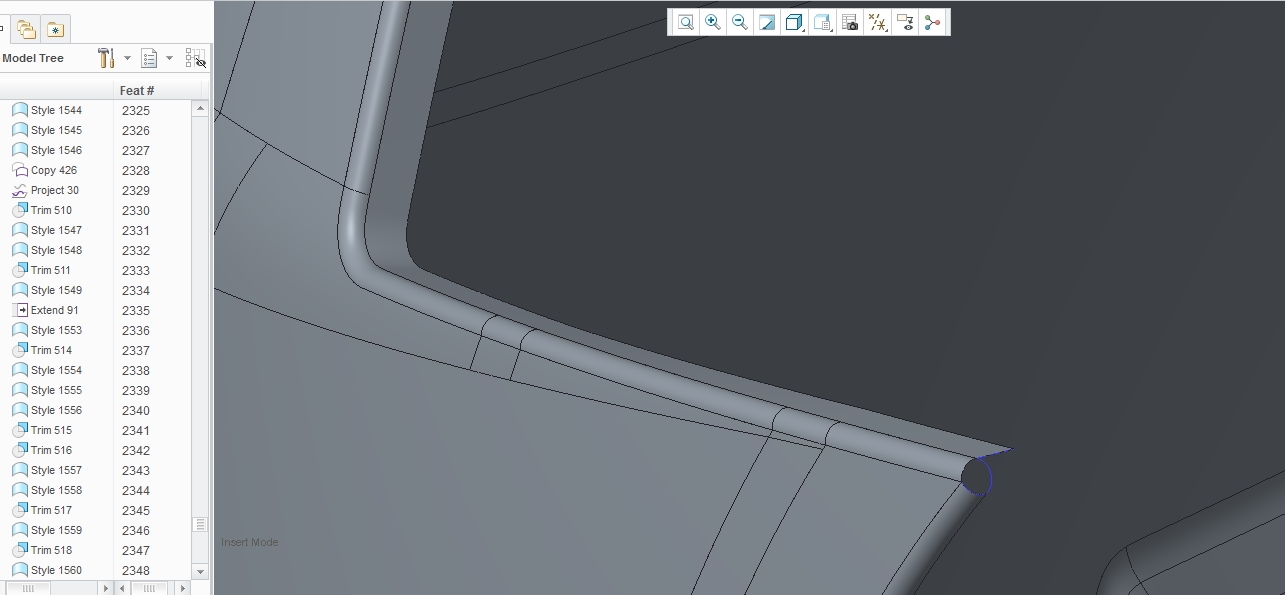Click the Model Tree scroll up arrow

(200, 108)
